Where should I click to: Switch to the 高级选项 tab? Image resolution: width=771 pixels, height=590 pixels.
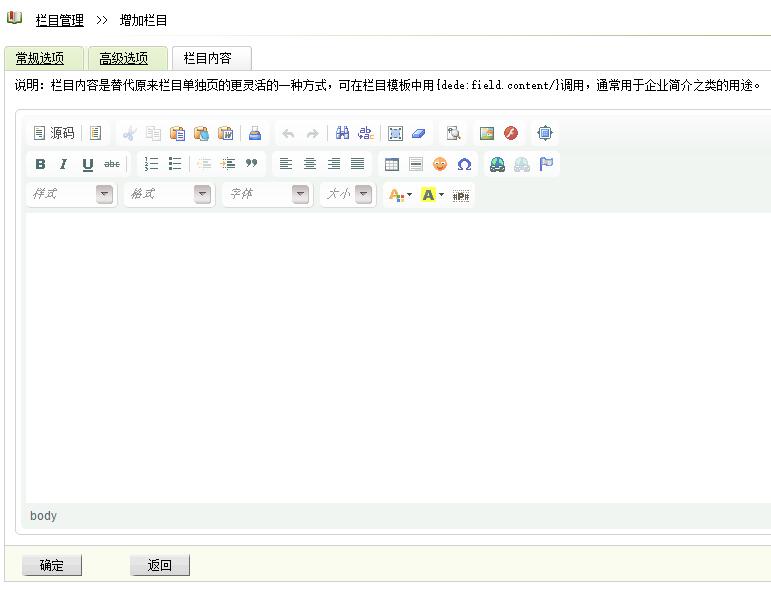click(124, 59)
